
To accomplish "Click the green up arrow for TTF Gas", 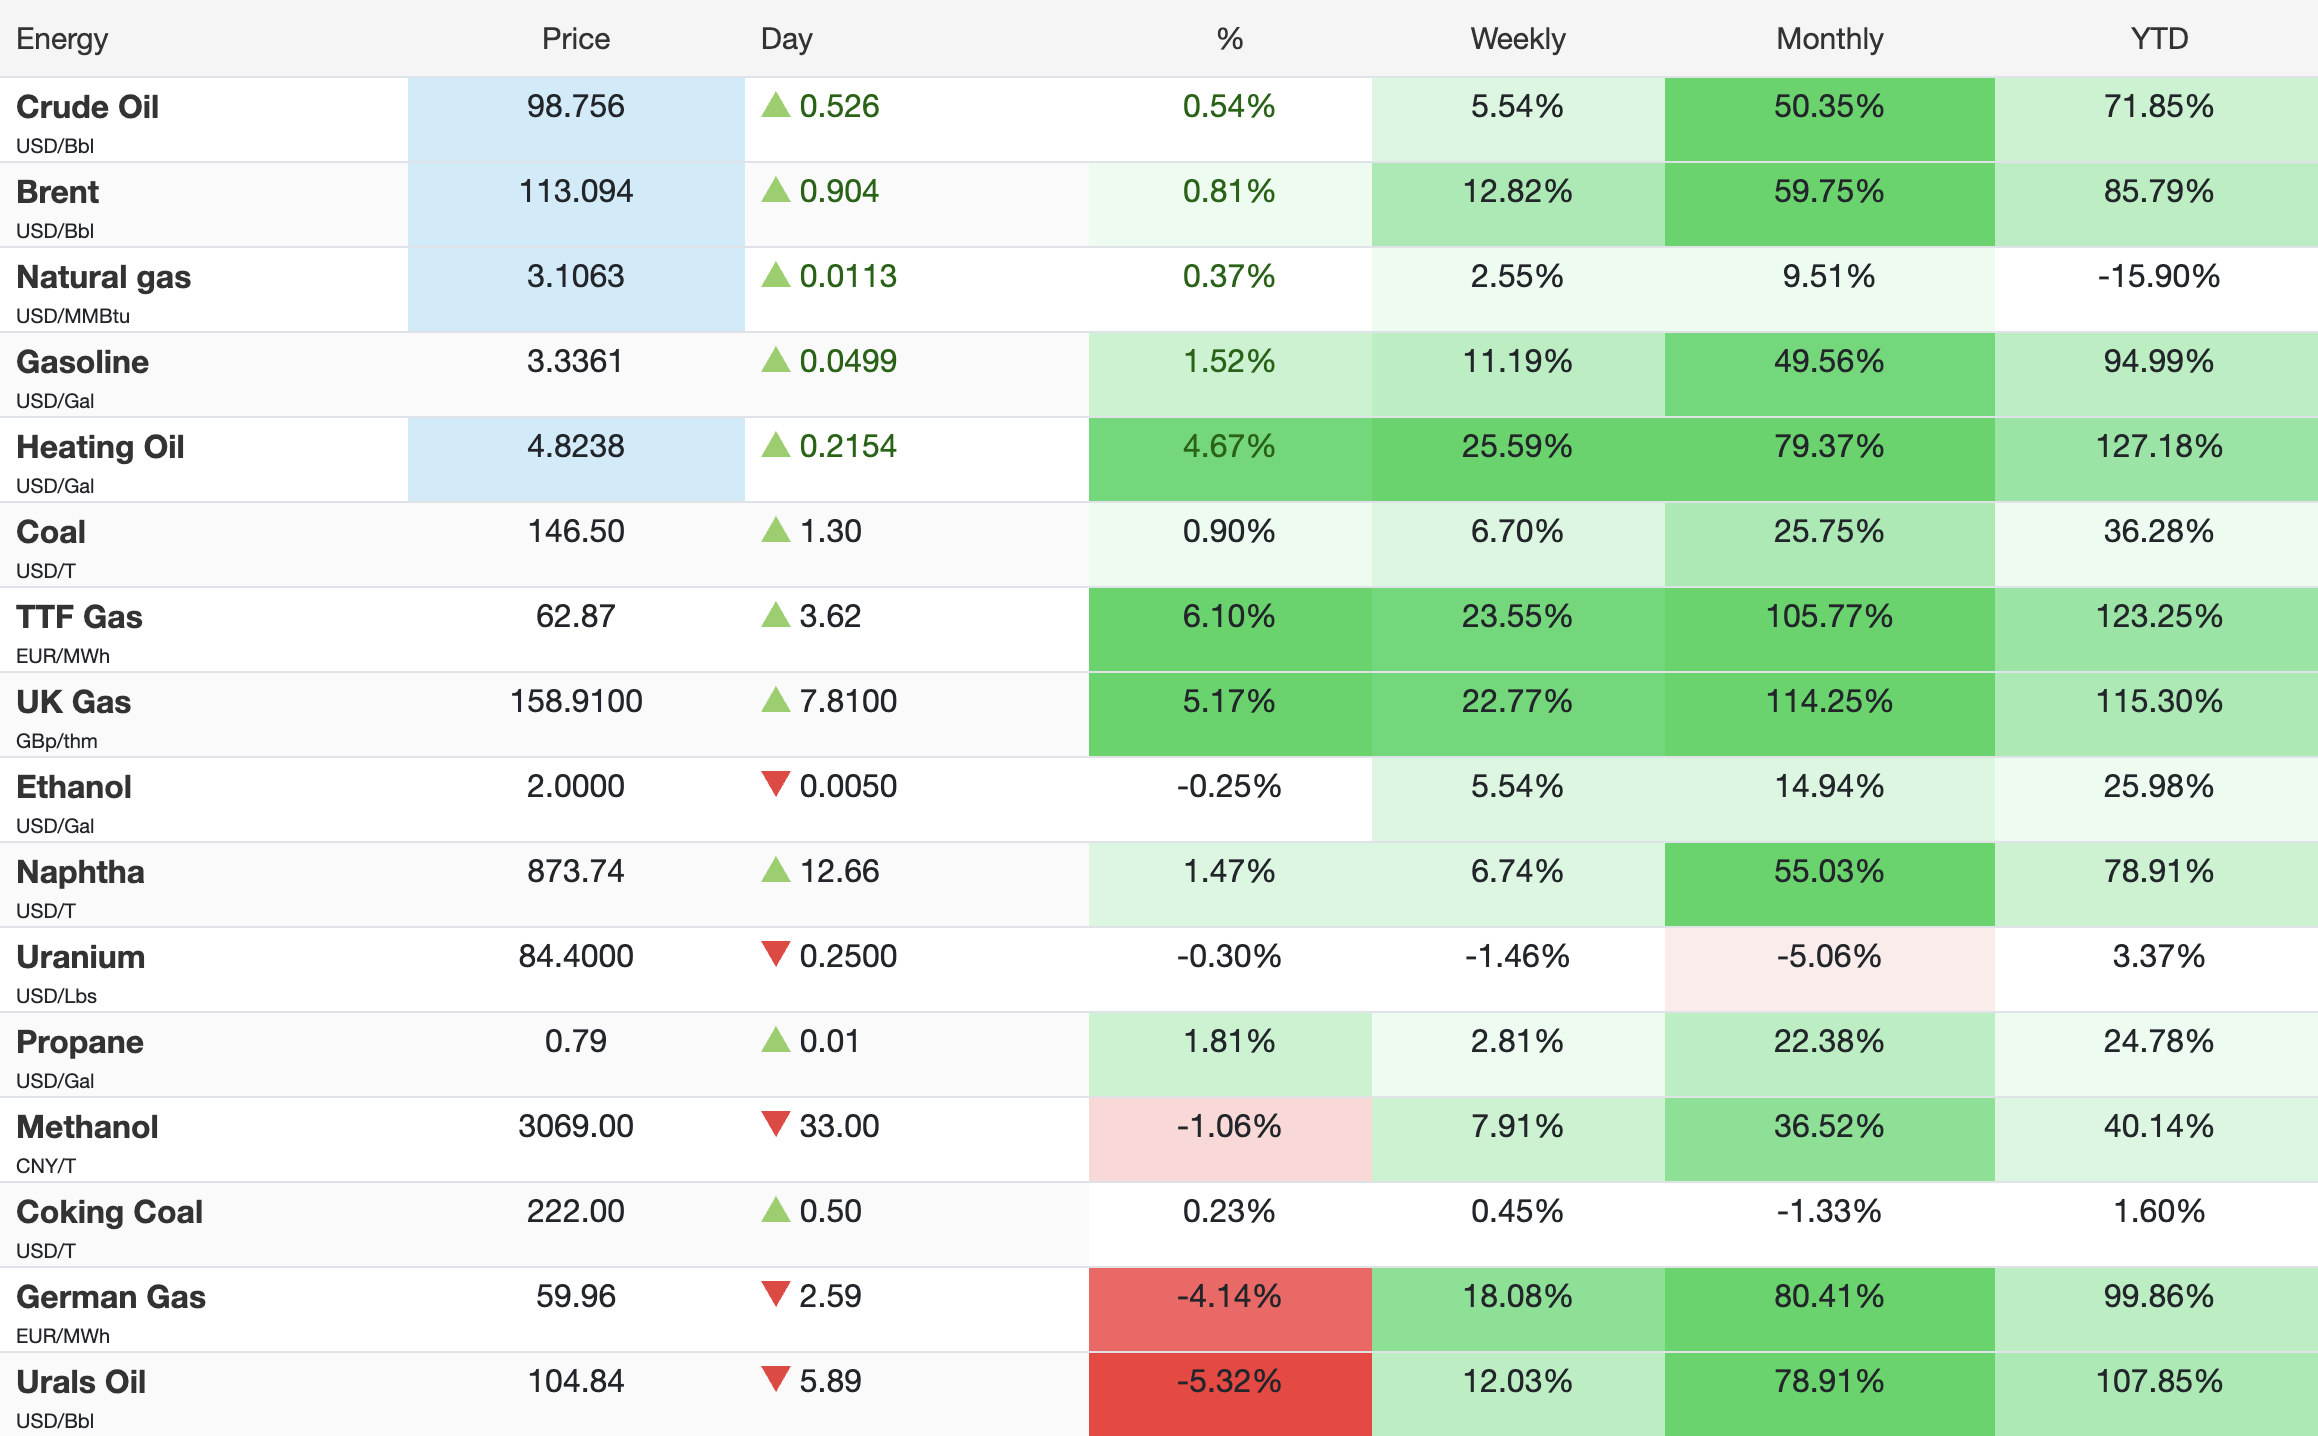I will 775,615.
